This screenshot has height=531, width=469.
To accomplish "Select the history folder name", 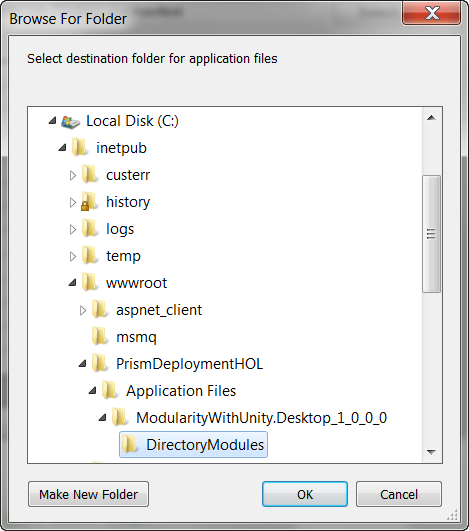I will (128, 202).
